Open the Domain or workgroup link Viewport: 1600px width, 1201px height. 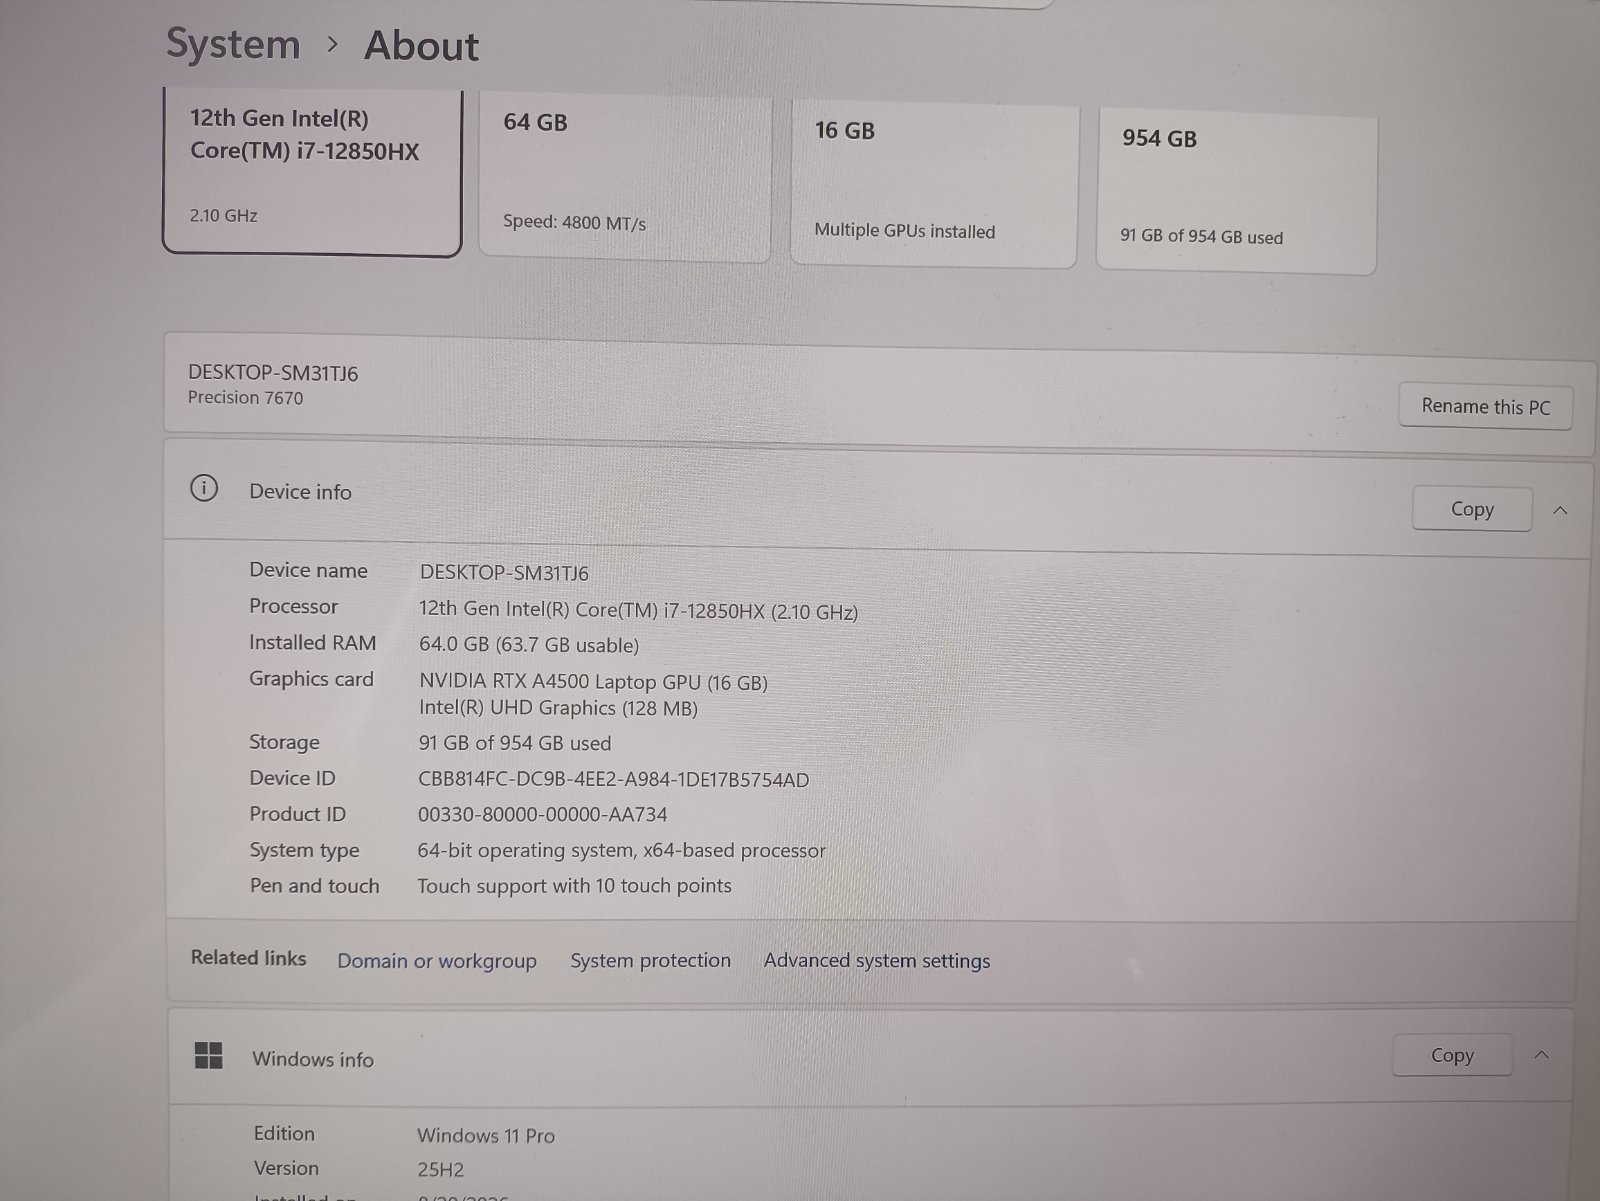coord(437,961)
